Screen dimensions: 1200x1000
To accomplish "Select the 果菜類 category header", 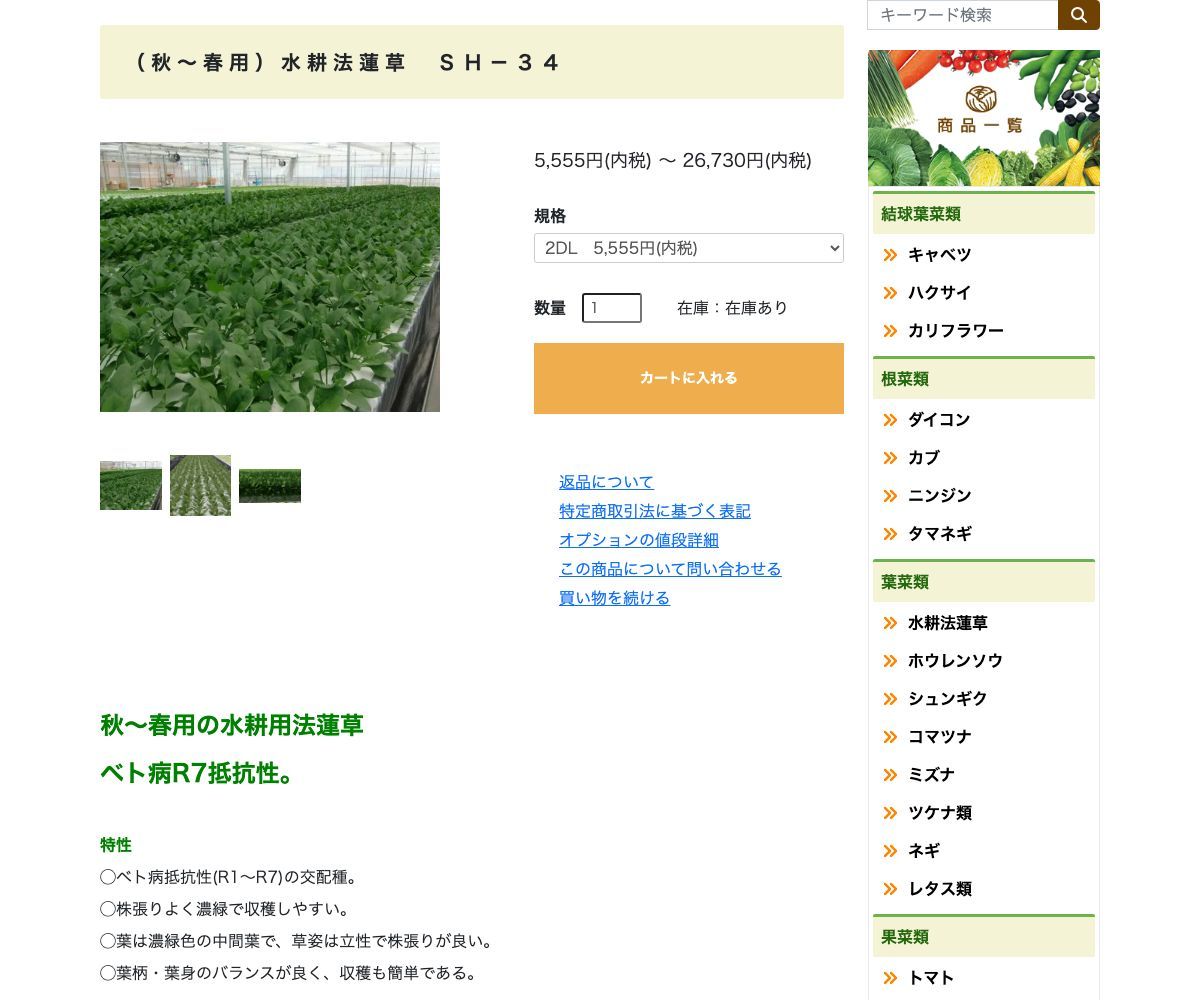I will [904, 937].
